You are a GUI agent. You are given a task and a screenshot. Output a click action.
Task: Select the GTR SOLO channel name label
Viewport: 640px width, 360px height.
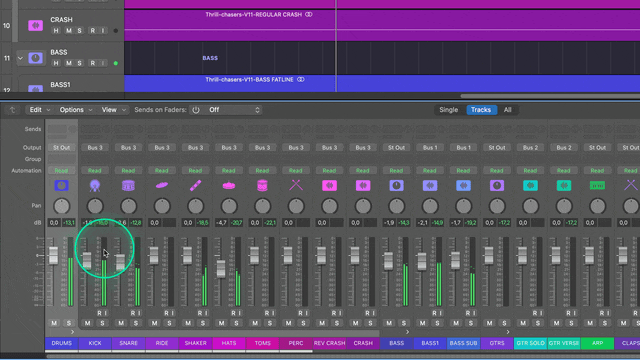(x=530, y=343)
